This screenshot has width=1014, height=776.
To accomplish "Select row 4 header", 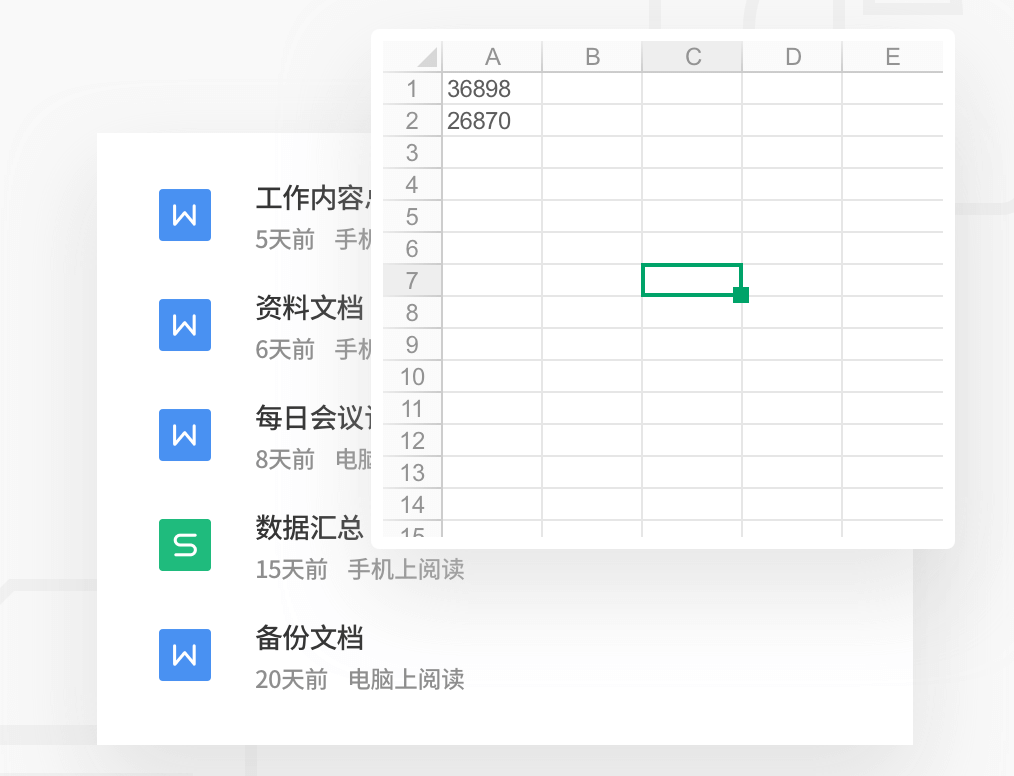I will (x=413, y=184).
